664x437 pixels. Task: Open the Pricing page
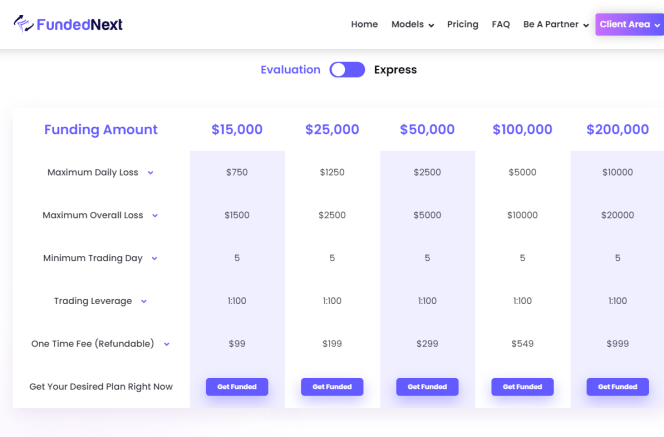pos(462,24)
